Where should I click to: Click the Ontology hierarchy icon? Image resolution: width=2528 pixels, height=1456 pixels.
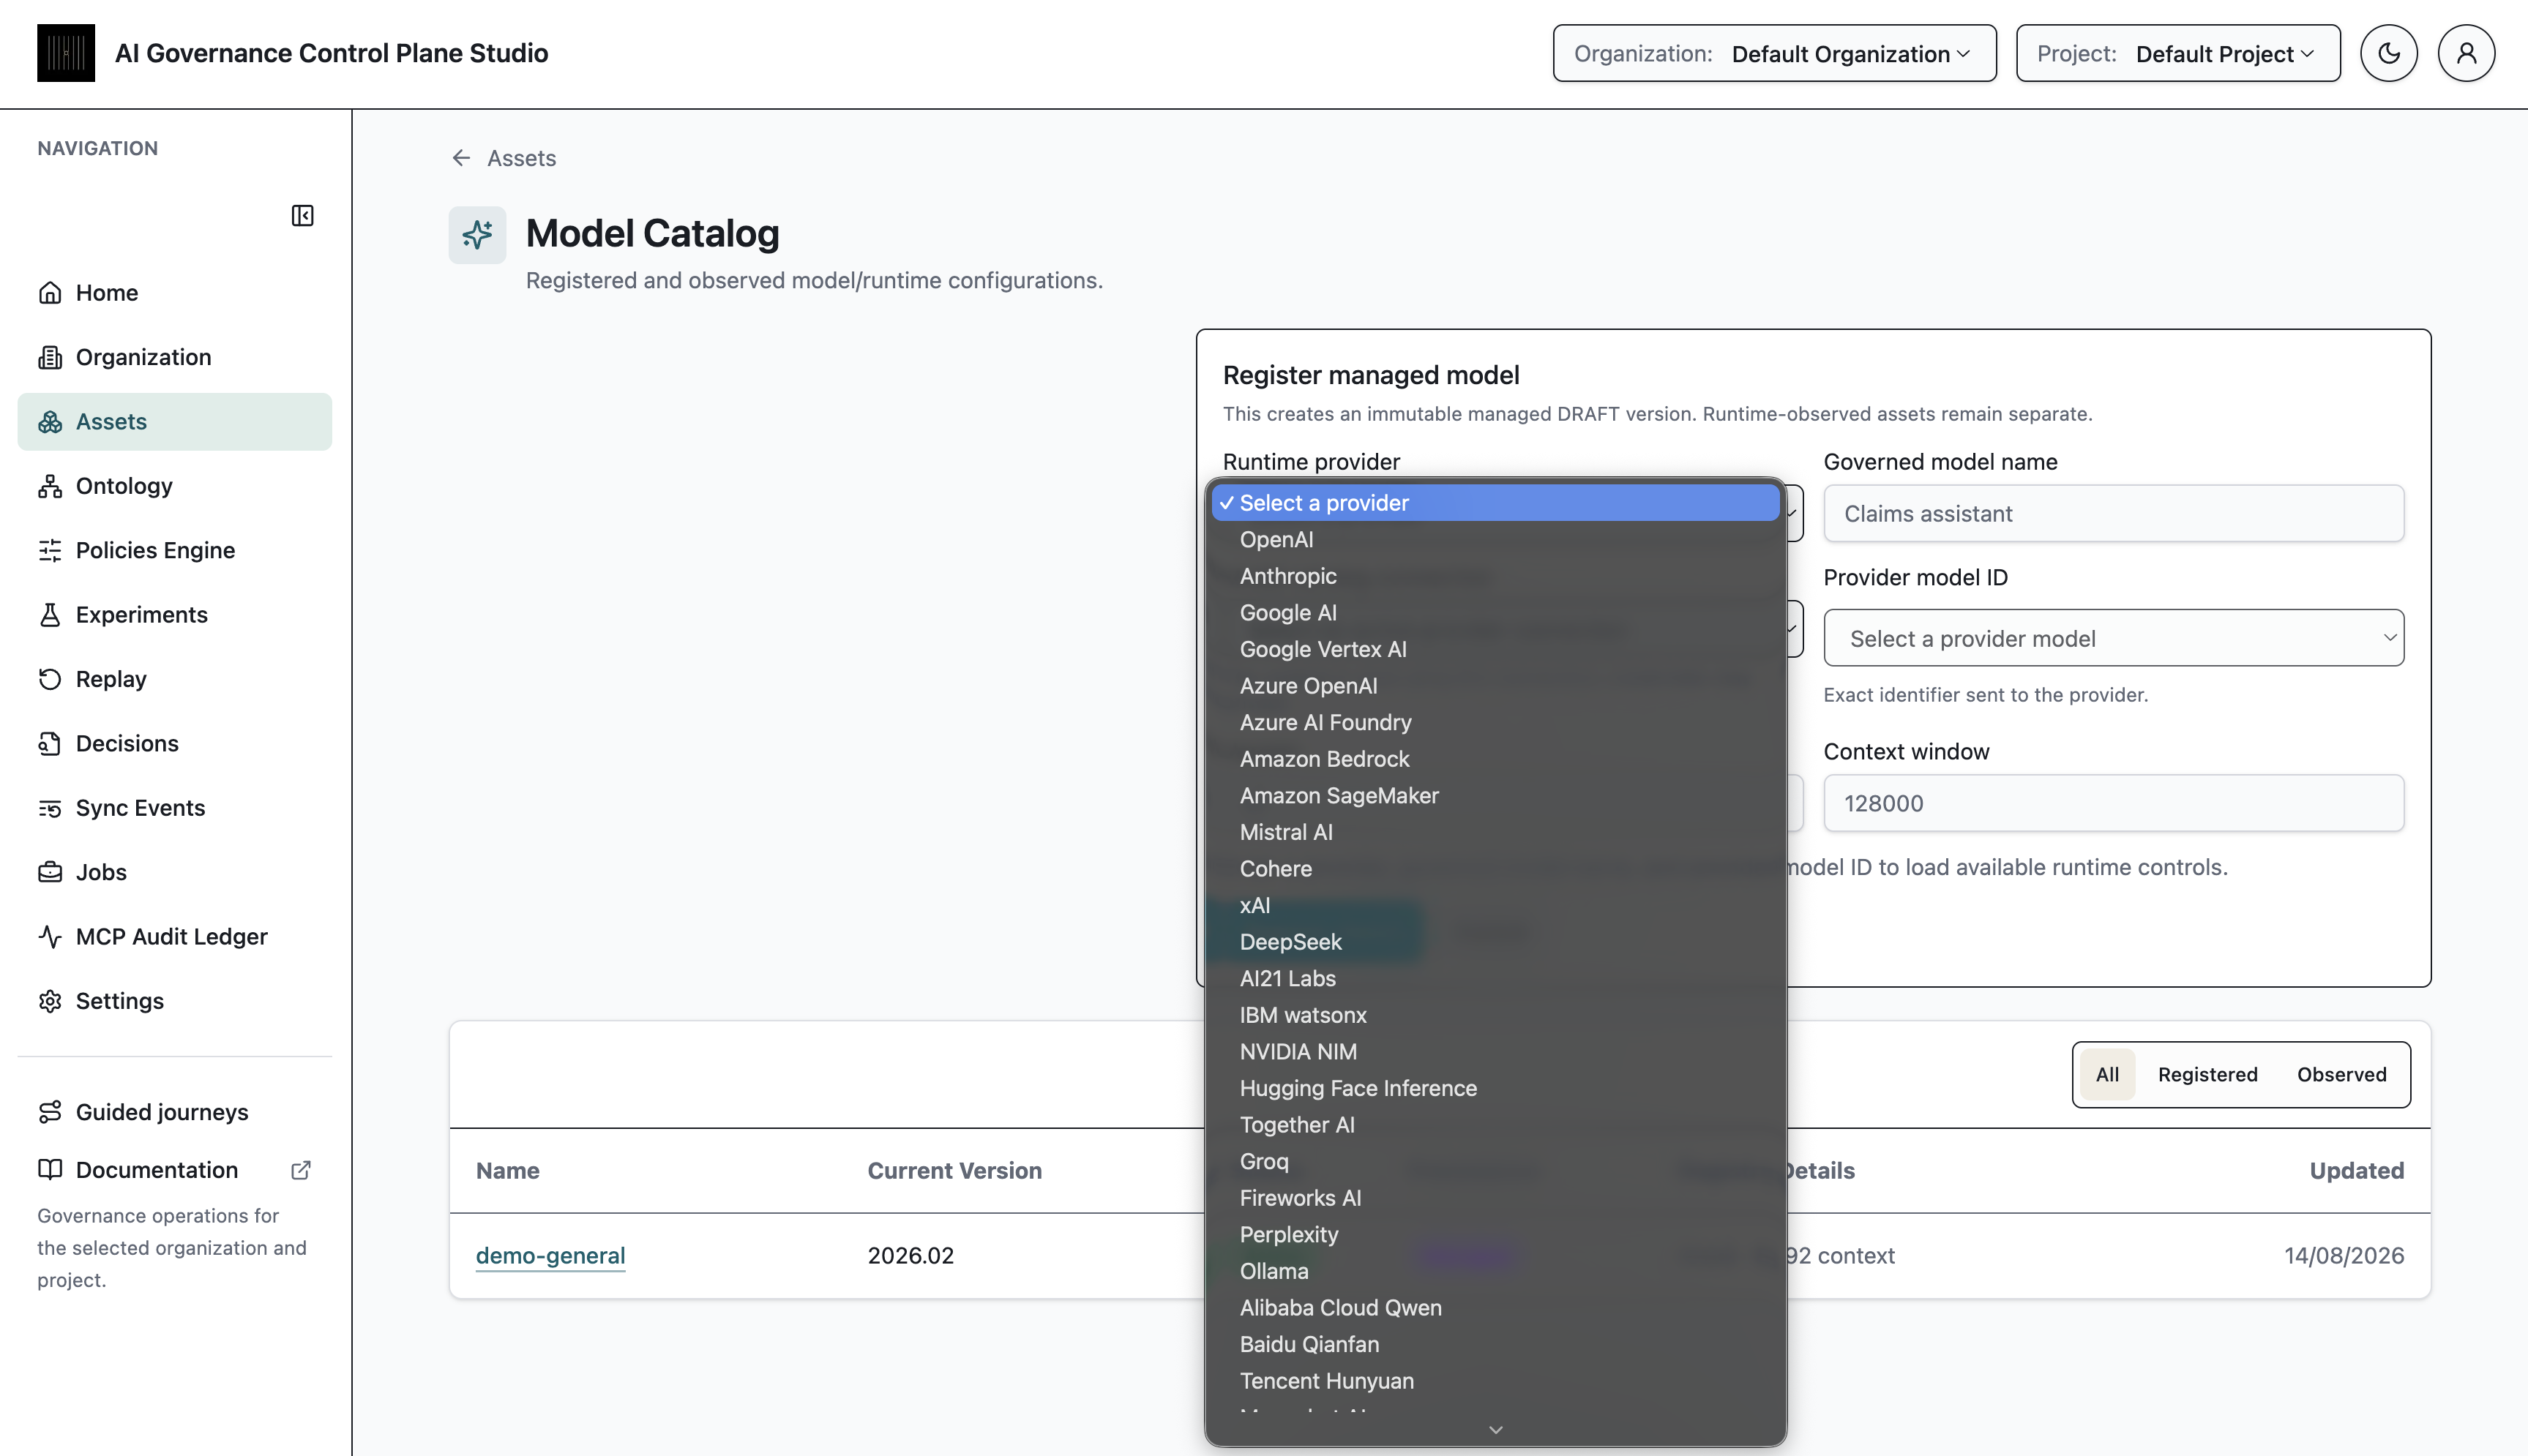50,486
